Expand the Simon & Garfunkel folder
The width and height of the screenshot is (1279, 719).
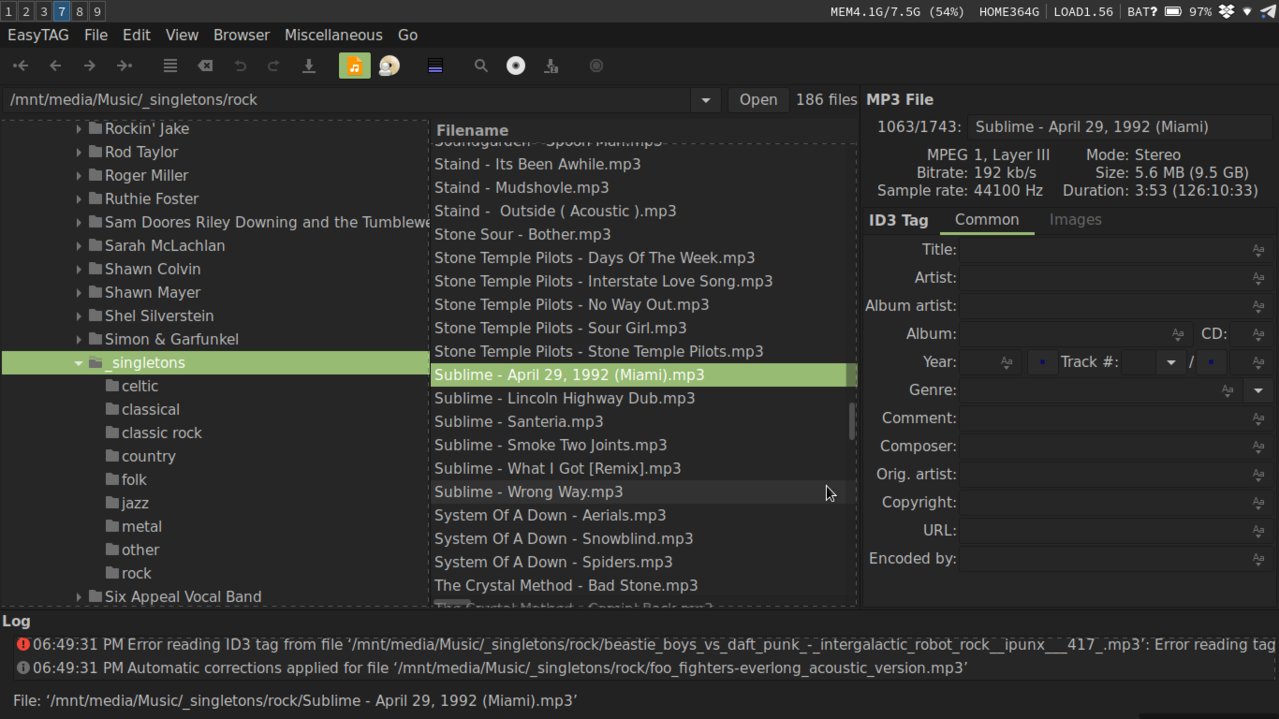tap(79, 339)
